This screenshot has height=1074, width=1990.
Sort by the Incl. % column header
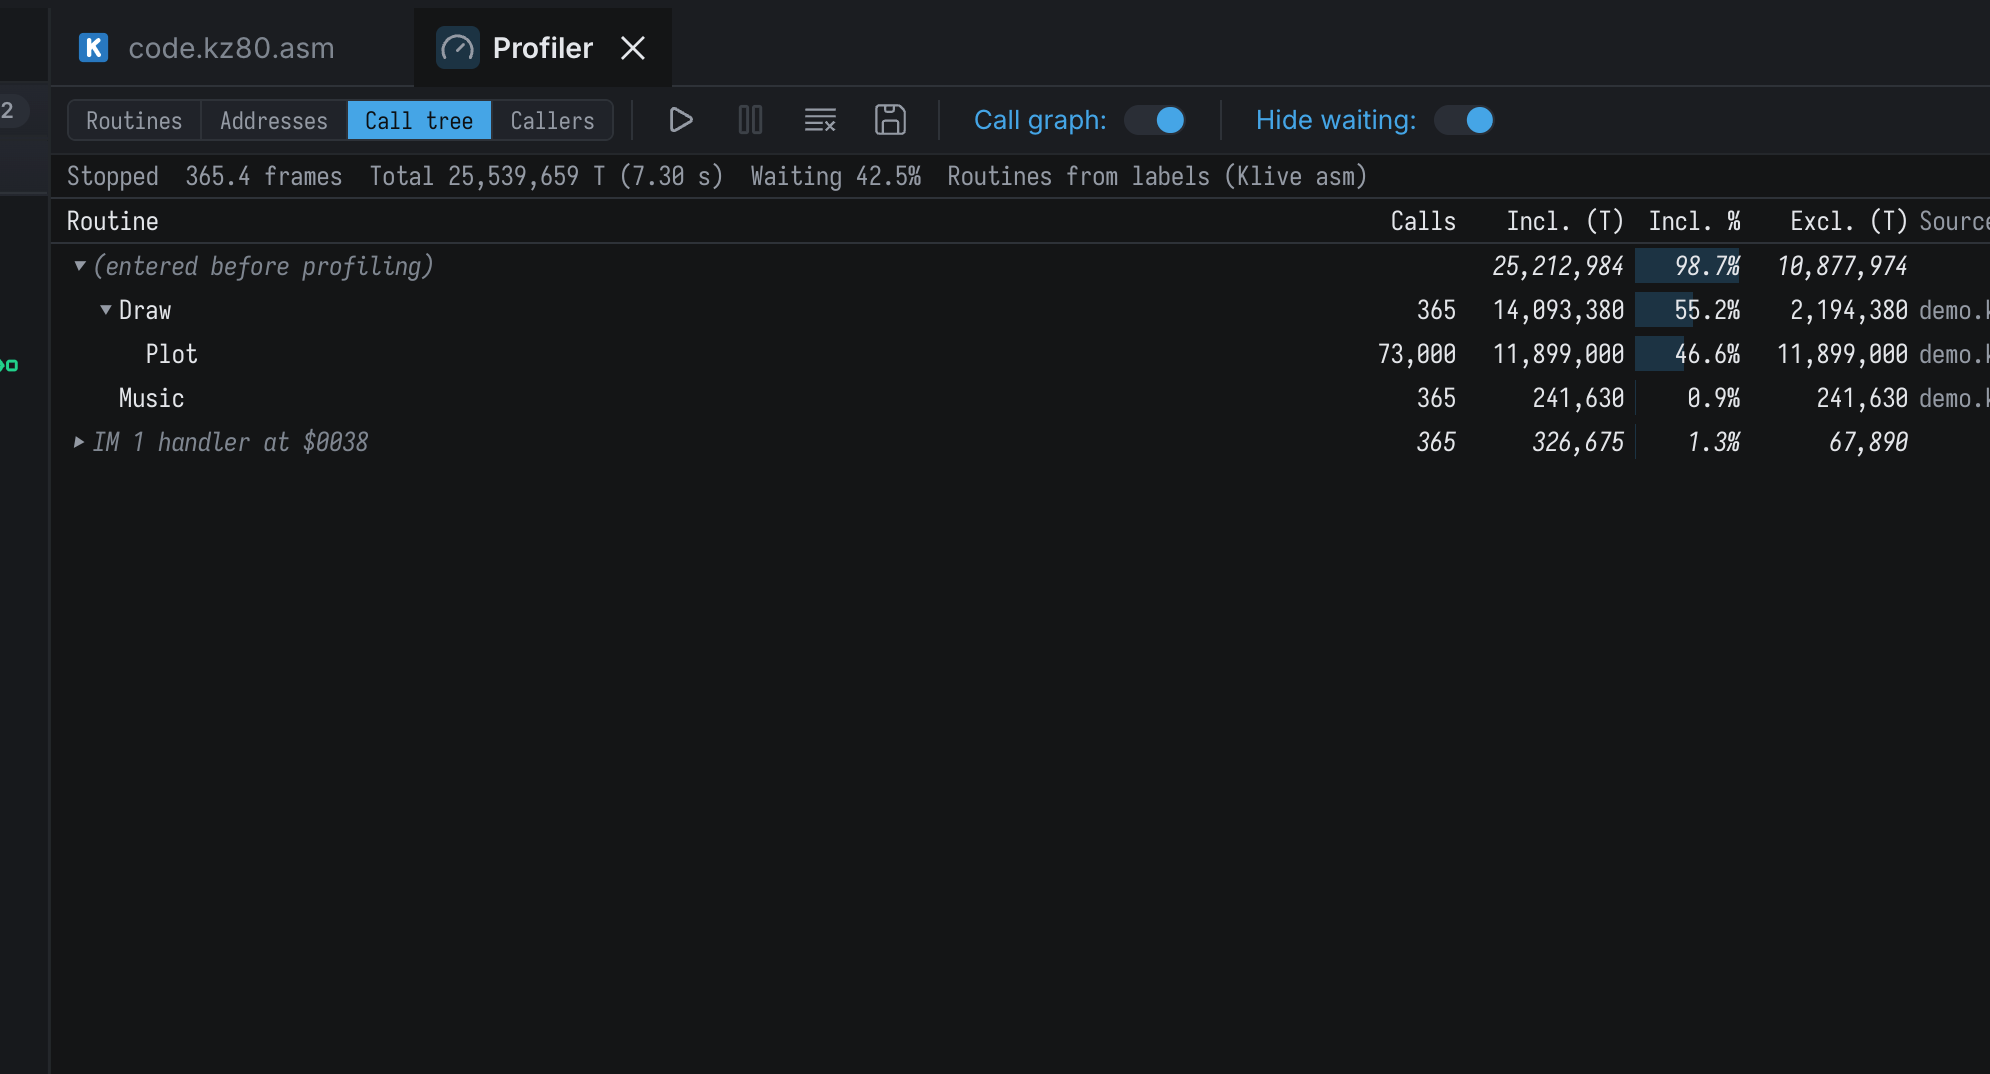coord(1695,221)
